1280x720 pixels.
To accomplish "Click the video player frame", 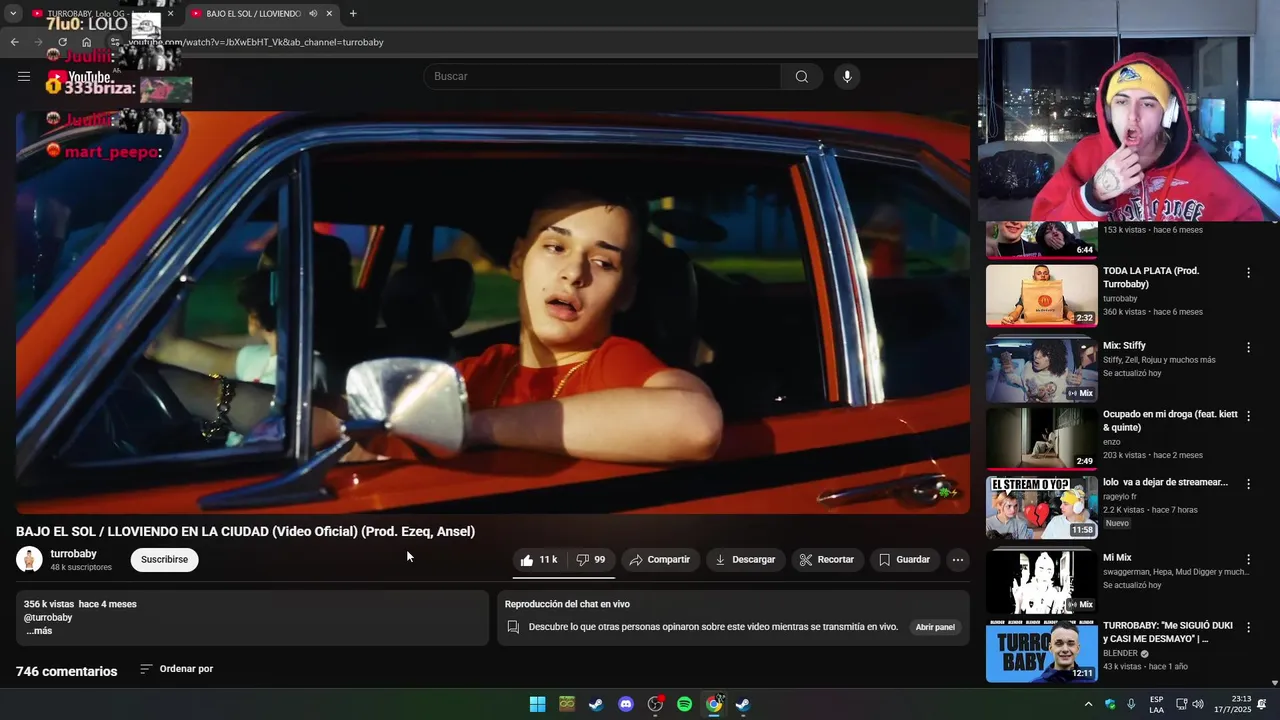I will [492, 312].
